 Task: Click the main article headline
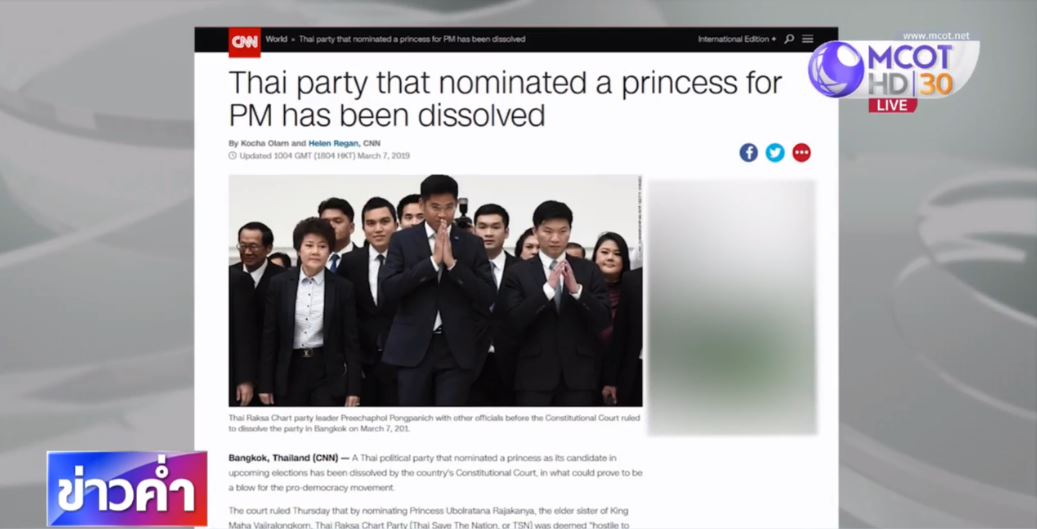tap(505, 99)
